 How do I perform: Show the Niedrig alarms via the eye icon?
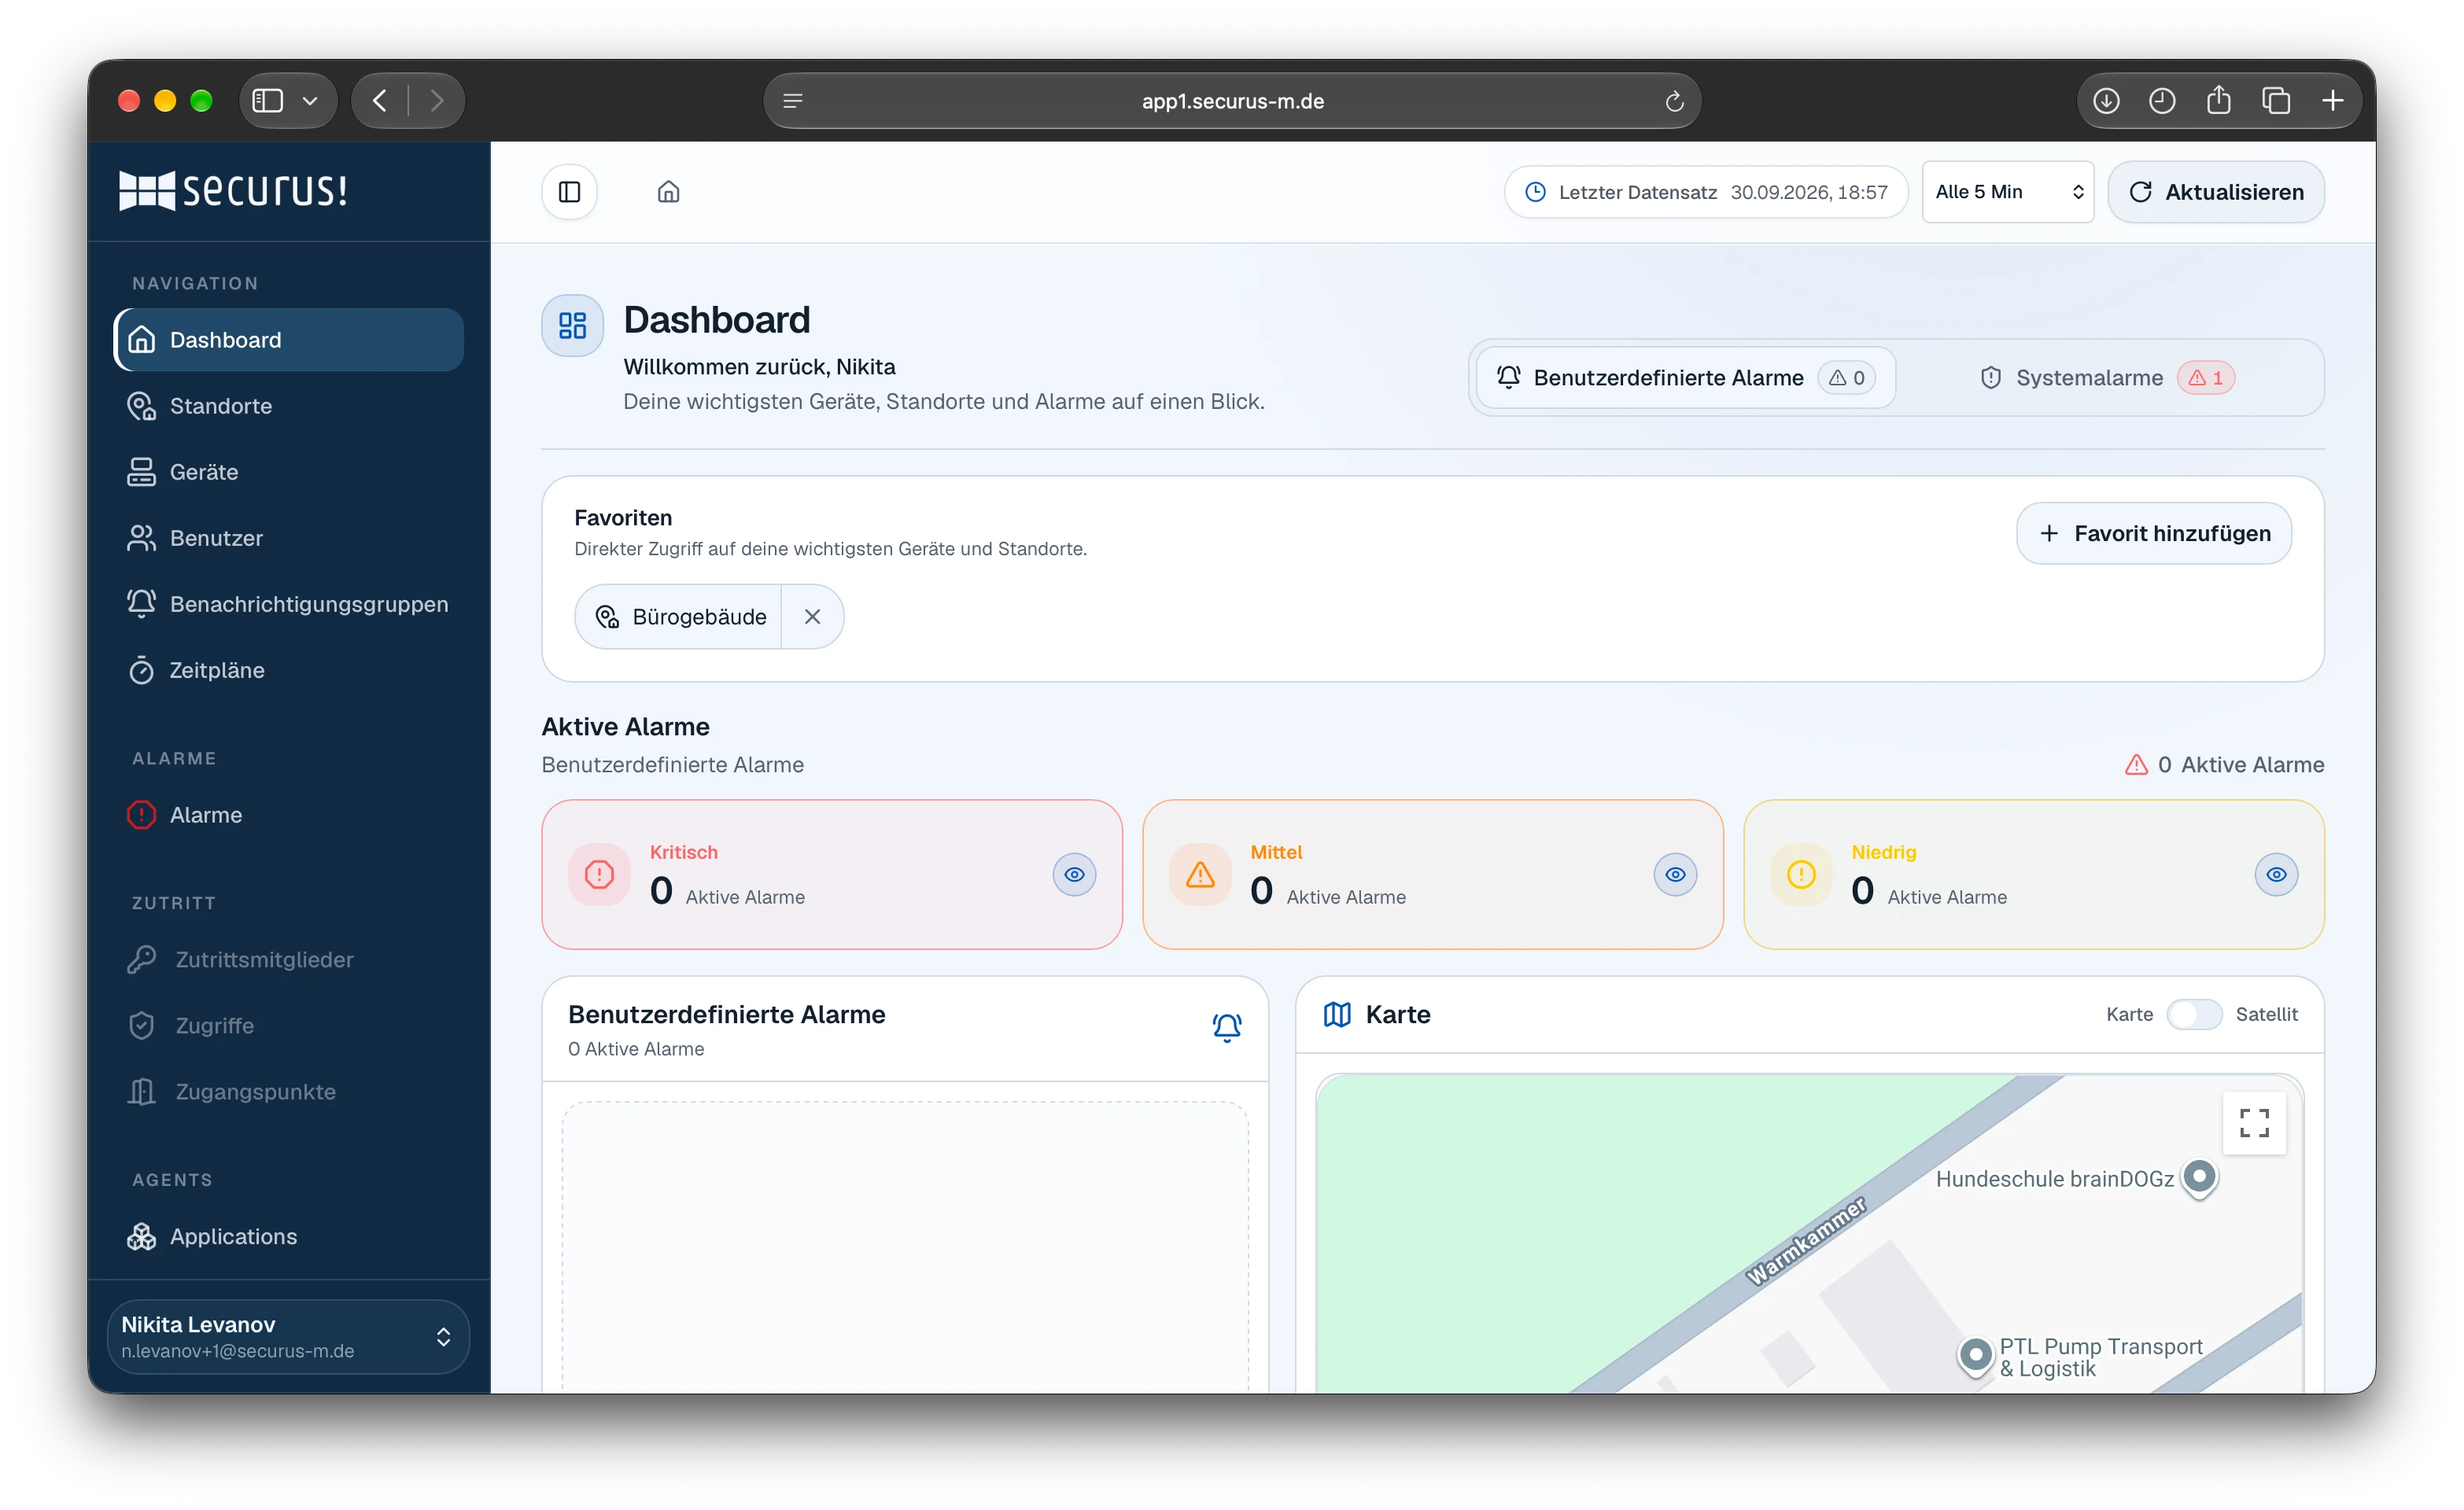2276,874
